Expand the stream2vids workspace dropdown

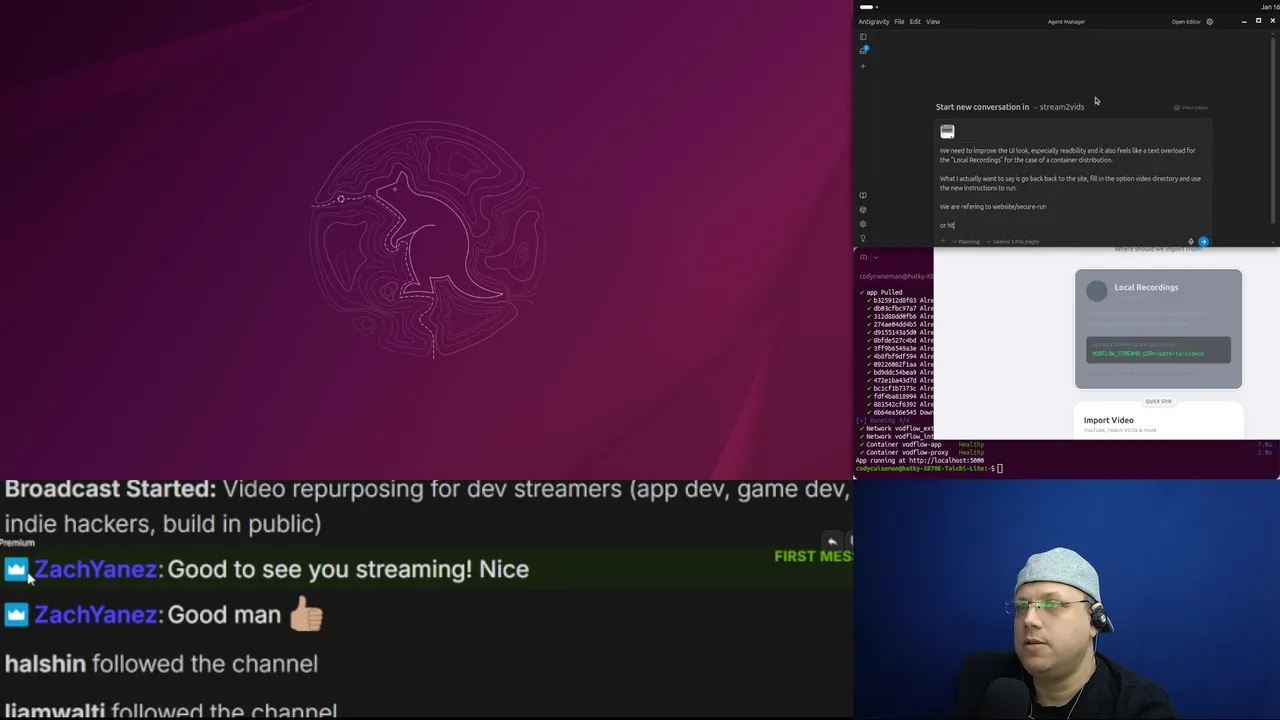coord(1059,107)
